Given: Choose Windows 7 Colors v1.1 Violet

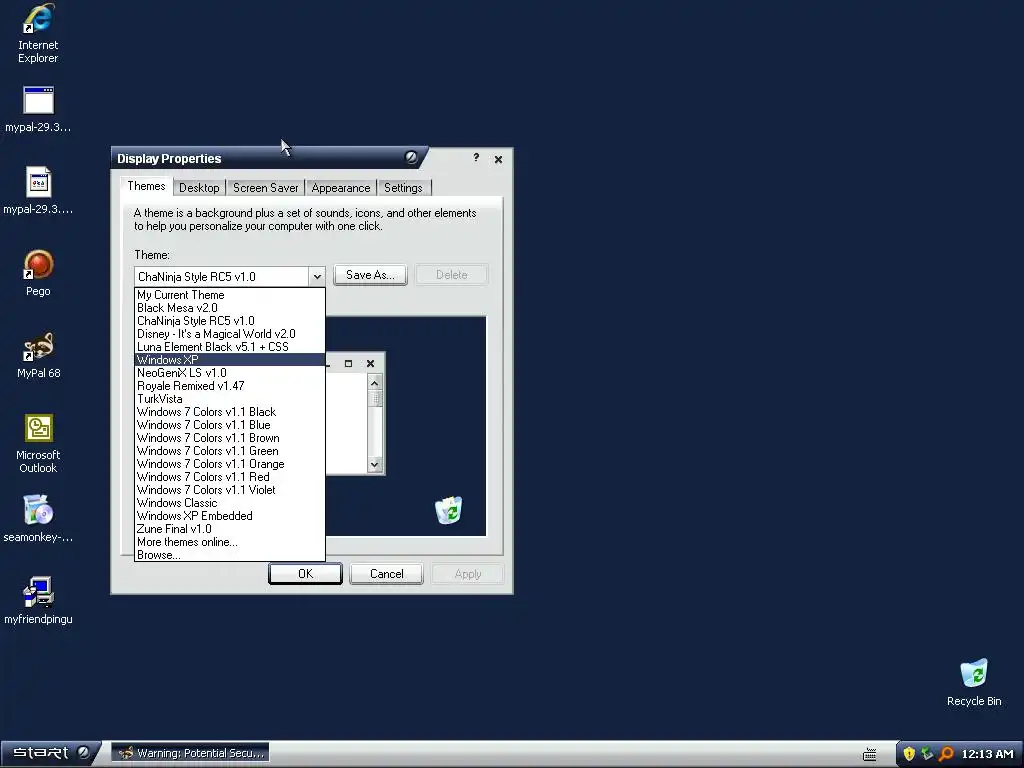Looking at the screenshot, I should point(229,490).
